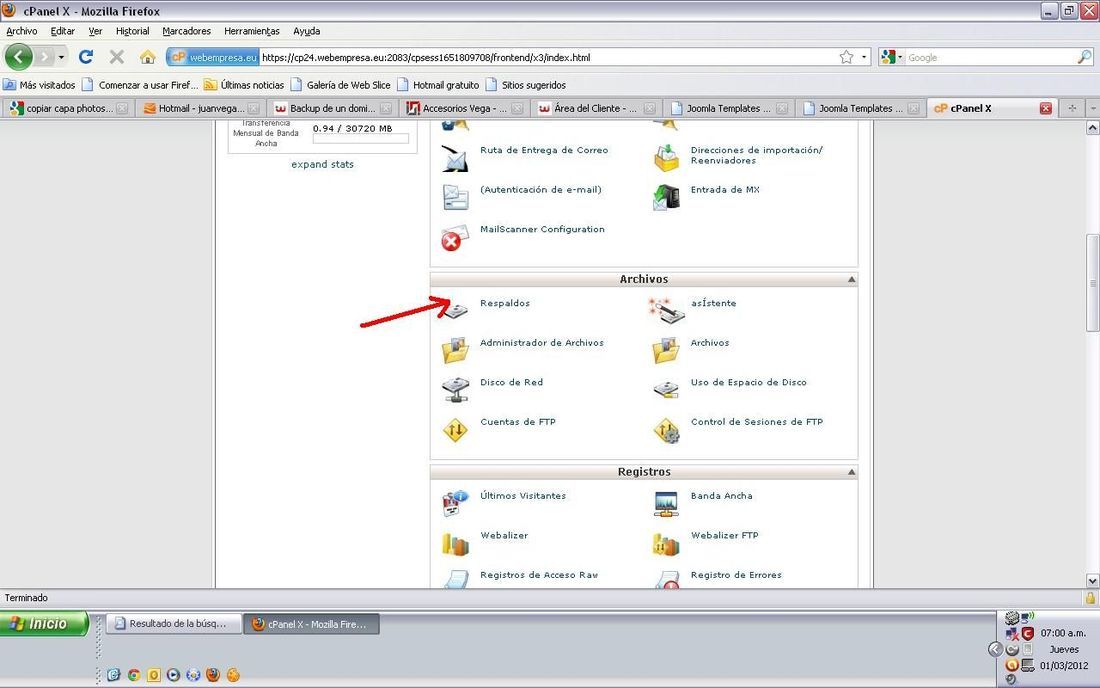The width and height of the screenshot is (1100, 688).
Task: Open the Respaldos backup disk icon
Action: click(x=455, y=309)
